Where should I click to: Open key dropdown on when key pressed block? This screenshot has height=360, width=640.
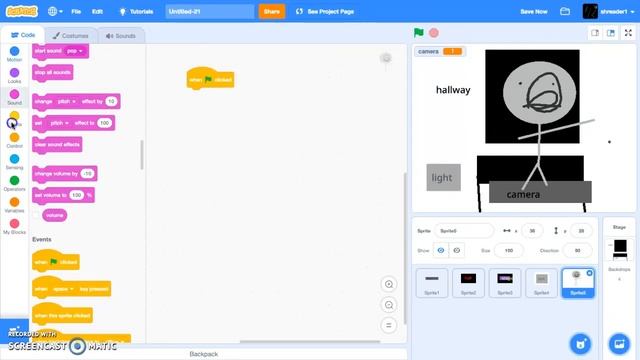click(62, 289)
